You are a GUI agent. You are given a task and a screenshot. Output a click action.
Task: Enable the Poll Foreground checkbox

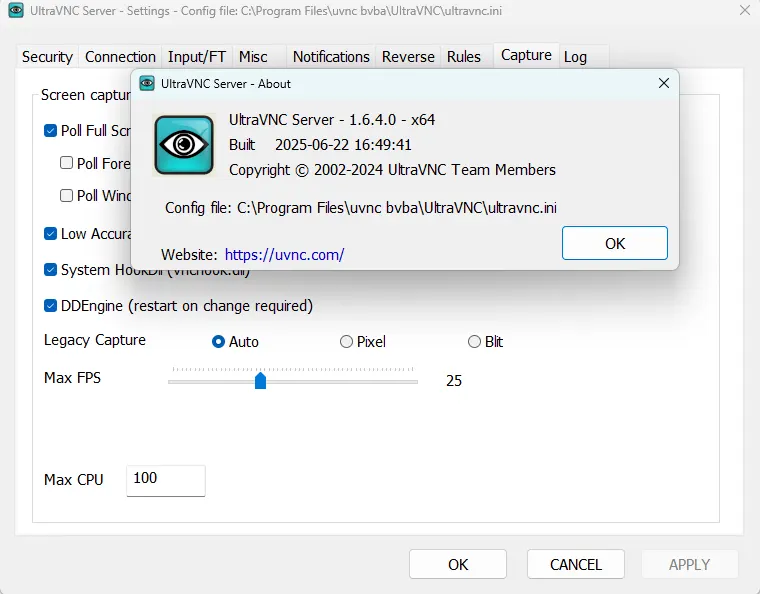point(67,163)
